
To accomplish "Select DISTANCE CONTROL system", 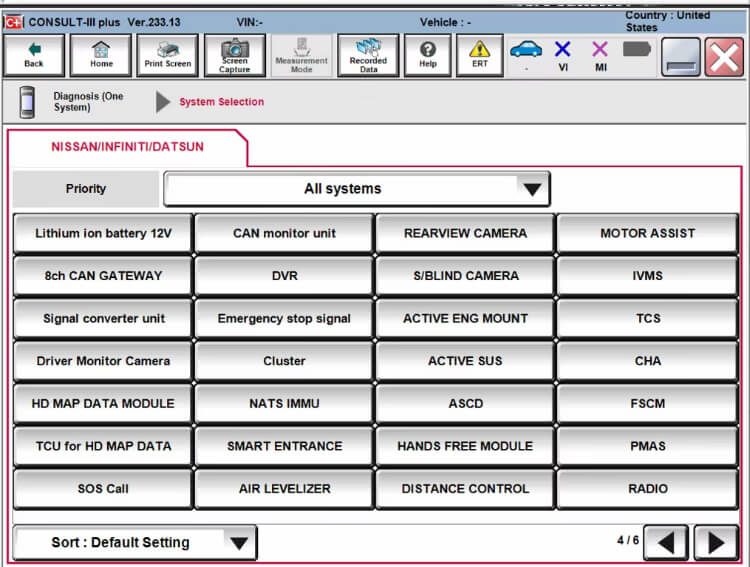I will (465, 489).
